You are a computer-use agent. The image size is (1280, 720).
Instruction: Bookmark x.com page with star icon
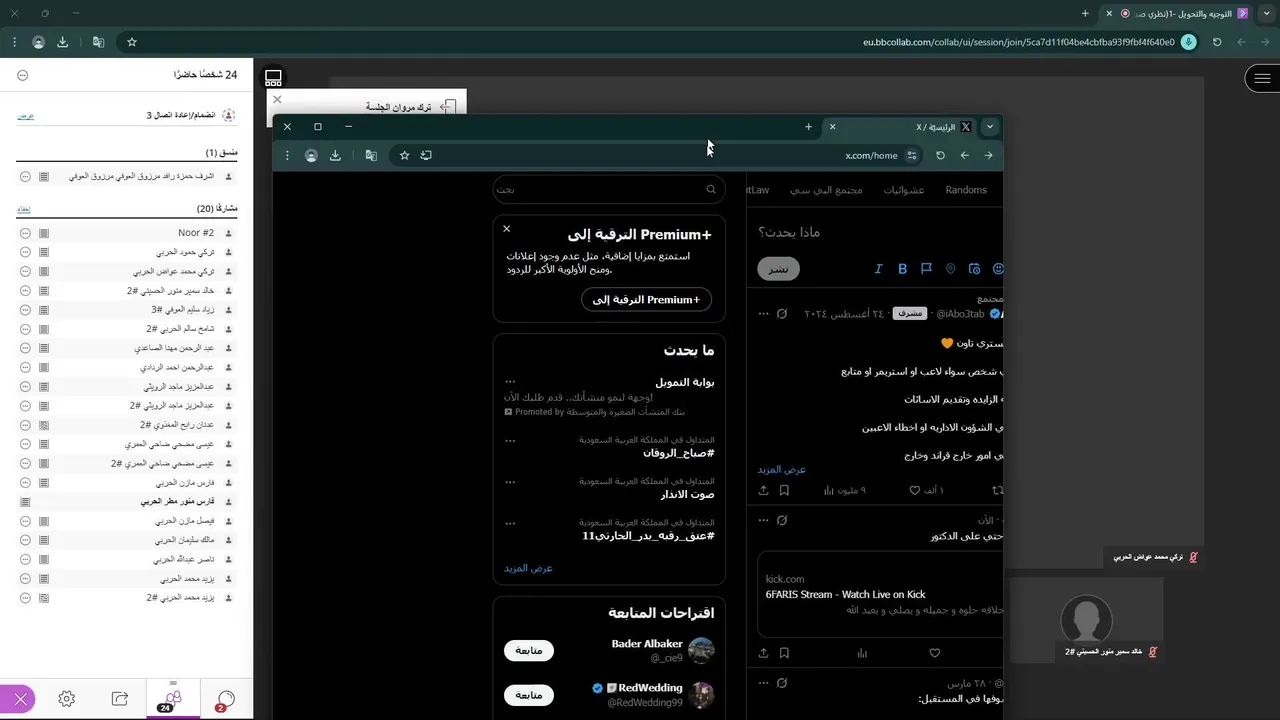[404, 155]
